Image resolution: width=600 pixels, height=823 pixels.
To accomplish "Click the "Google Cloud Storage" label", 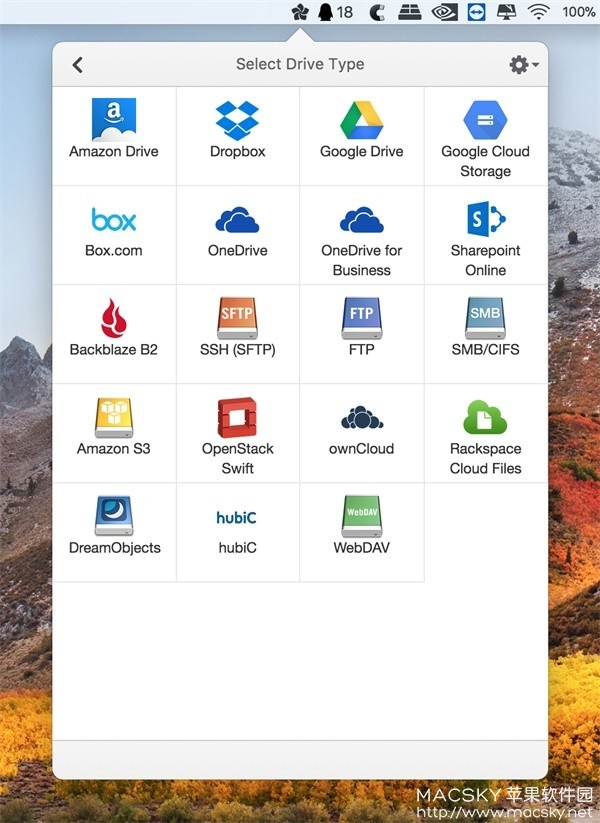I will 486,161.
